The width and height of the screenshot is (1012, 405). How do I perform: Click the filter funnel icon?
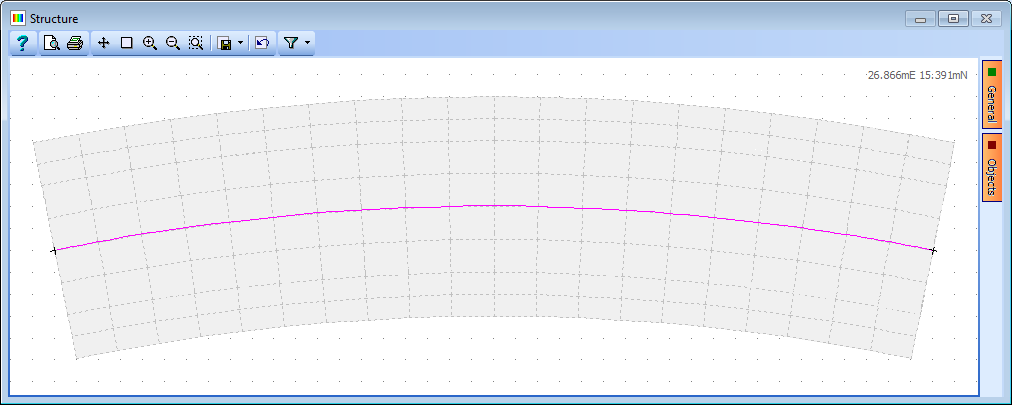pyautogui.click(x=291, y=43)
